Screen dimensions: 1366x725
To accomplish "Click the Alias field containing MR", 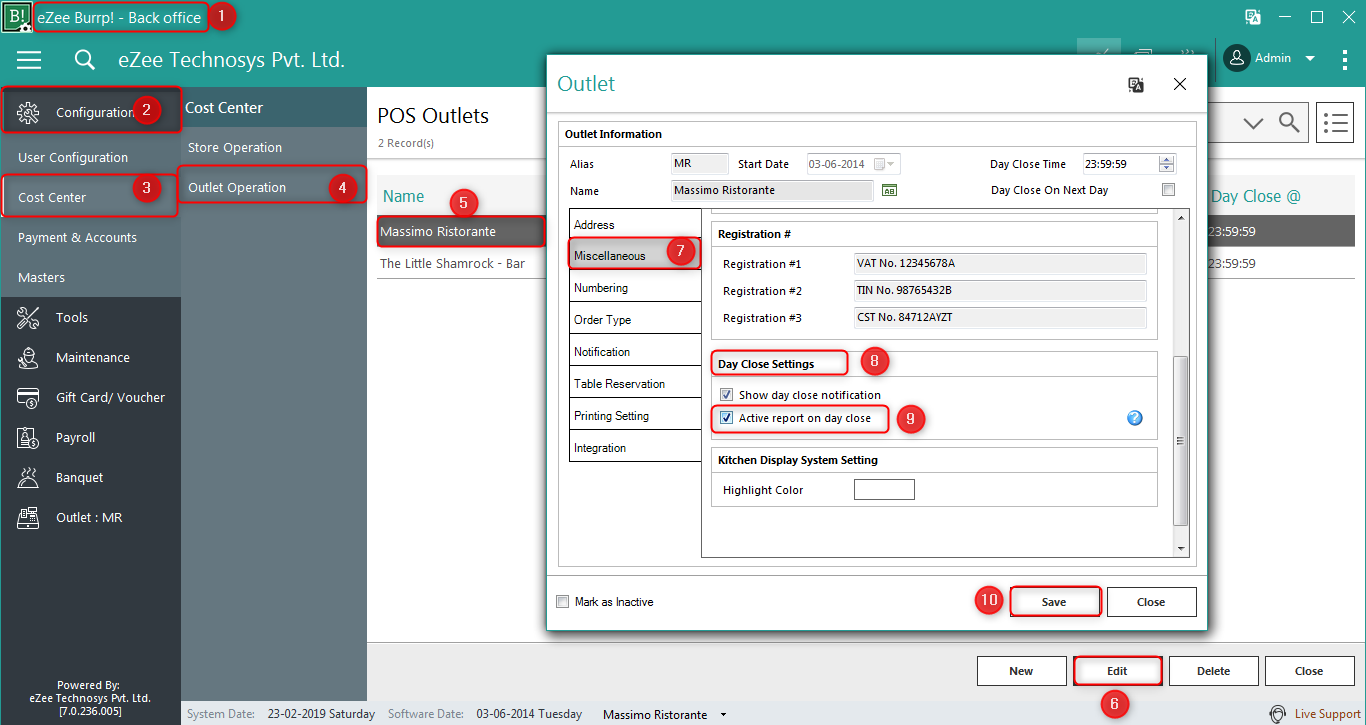I will [x=700, y=164].
